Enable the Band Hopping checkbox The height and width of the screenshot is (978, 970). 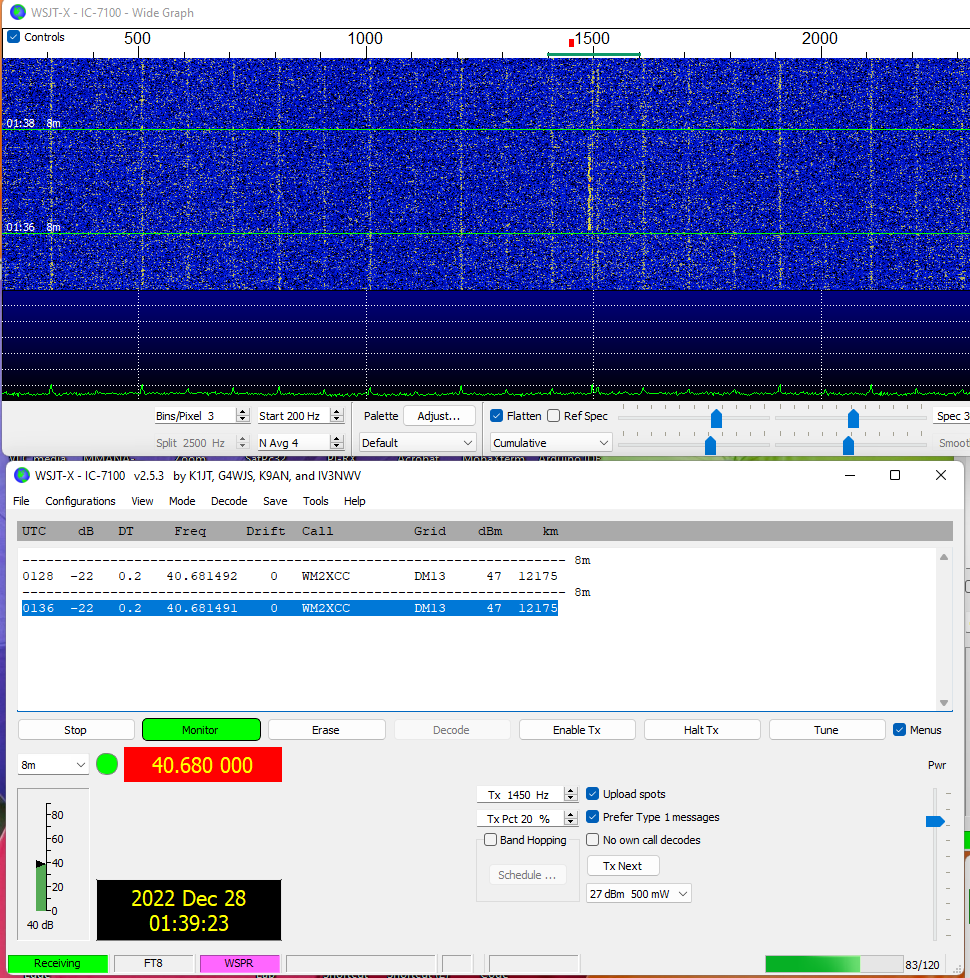point(490,840)
